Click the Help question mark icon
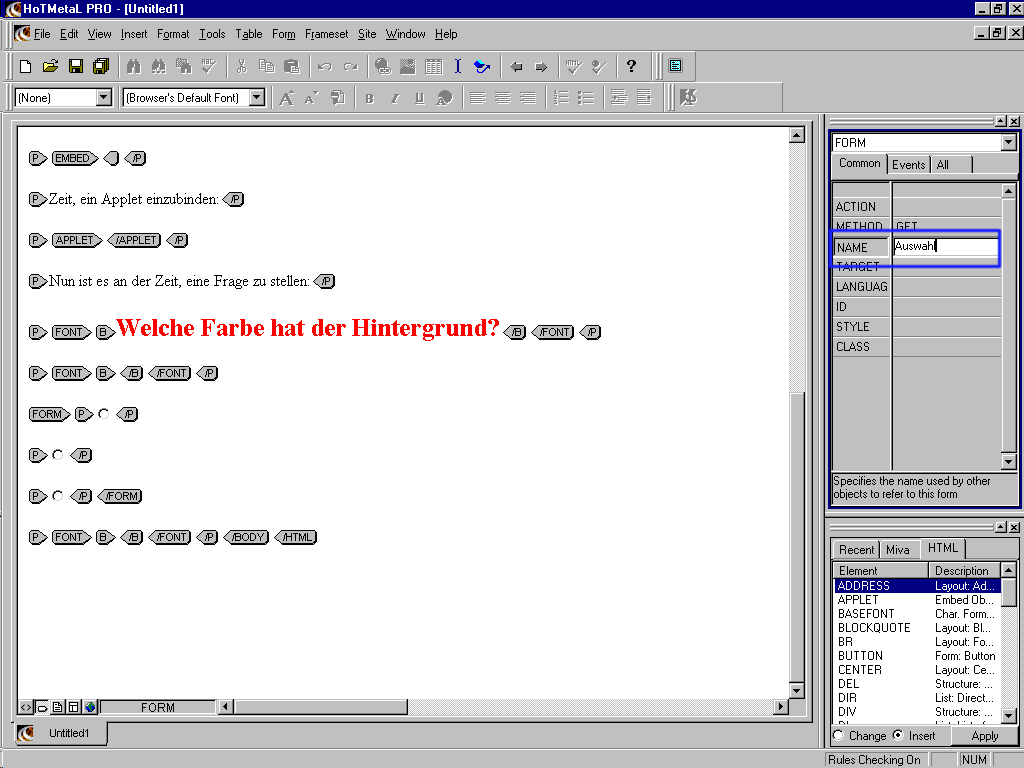 (x=631, y=67)
